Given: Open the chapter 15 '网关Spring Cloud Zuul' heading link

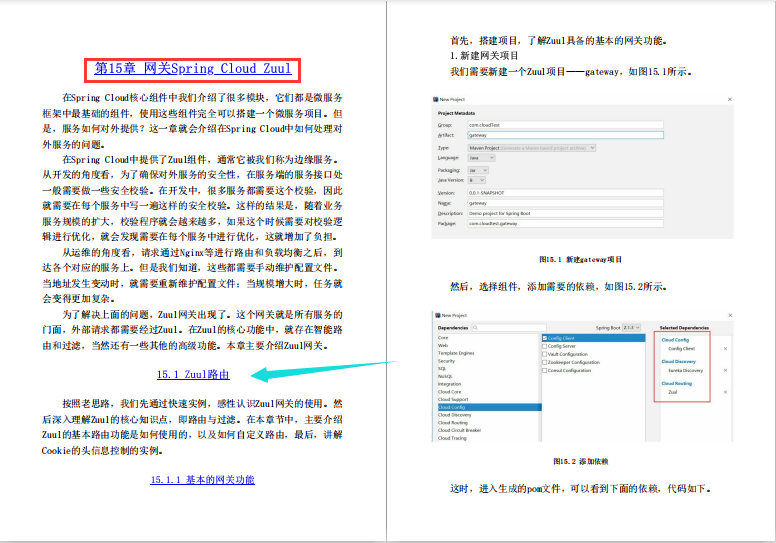Looking at the screenshot, I should coord(193,69).
